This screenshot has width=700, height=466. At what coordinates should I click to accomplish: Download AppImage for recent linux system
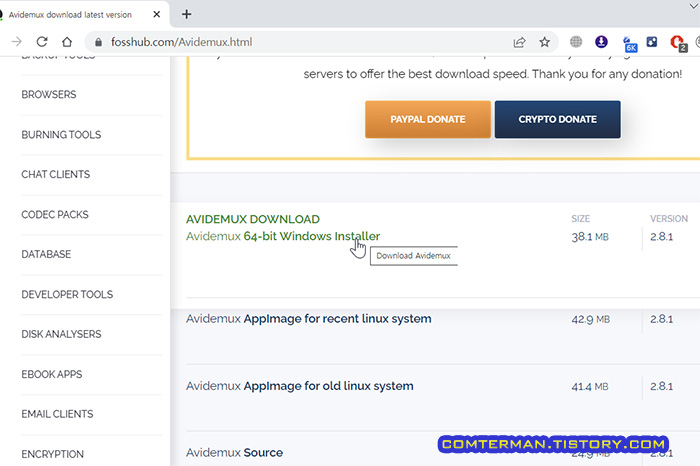point(308,319)
